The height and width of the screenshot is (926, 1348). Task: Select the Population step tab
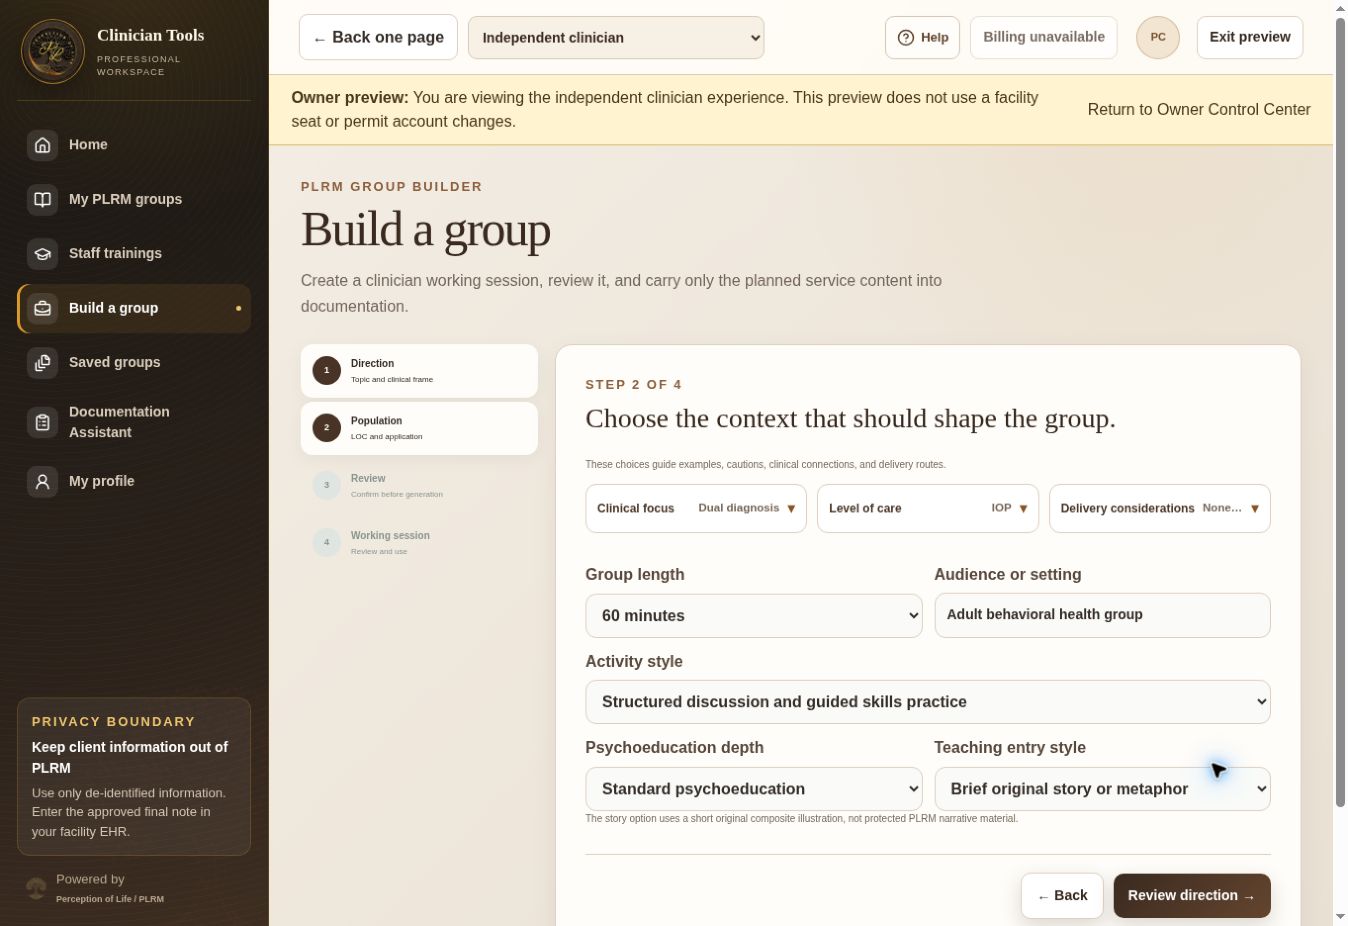(x=419, y=428)
